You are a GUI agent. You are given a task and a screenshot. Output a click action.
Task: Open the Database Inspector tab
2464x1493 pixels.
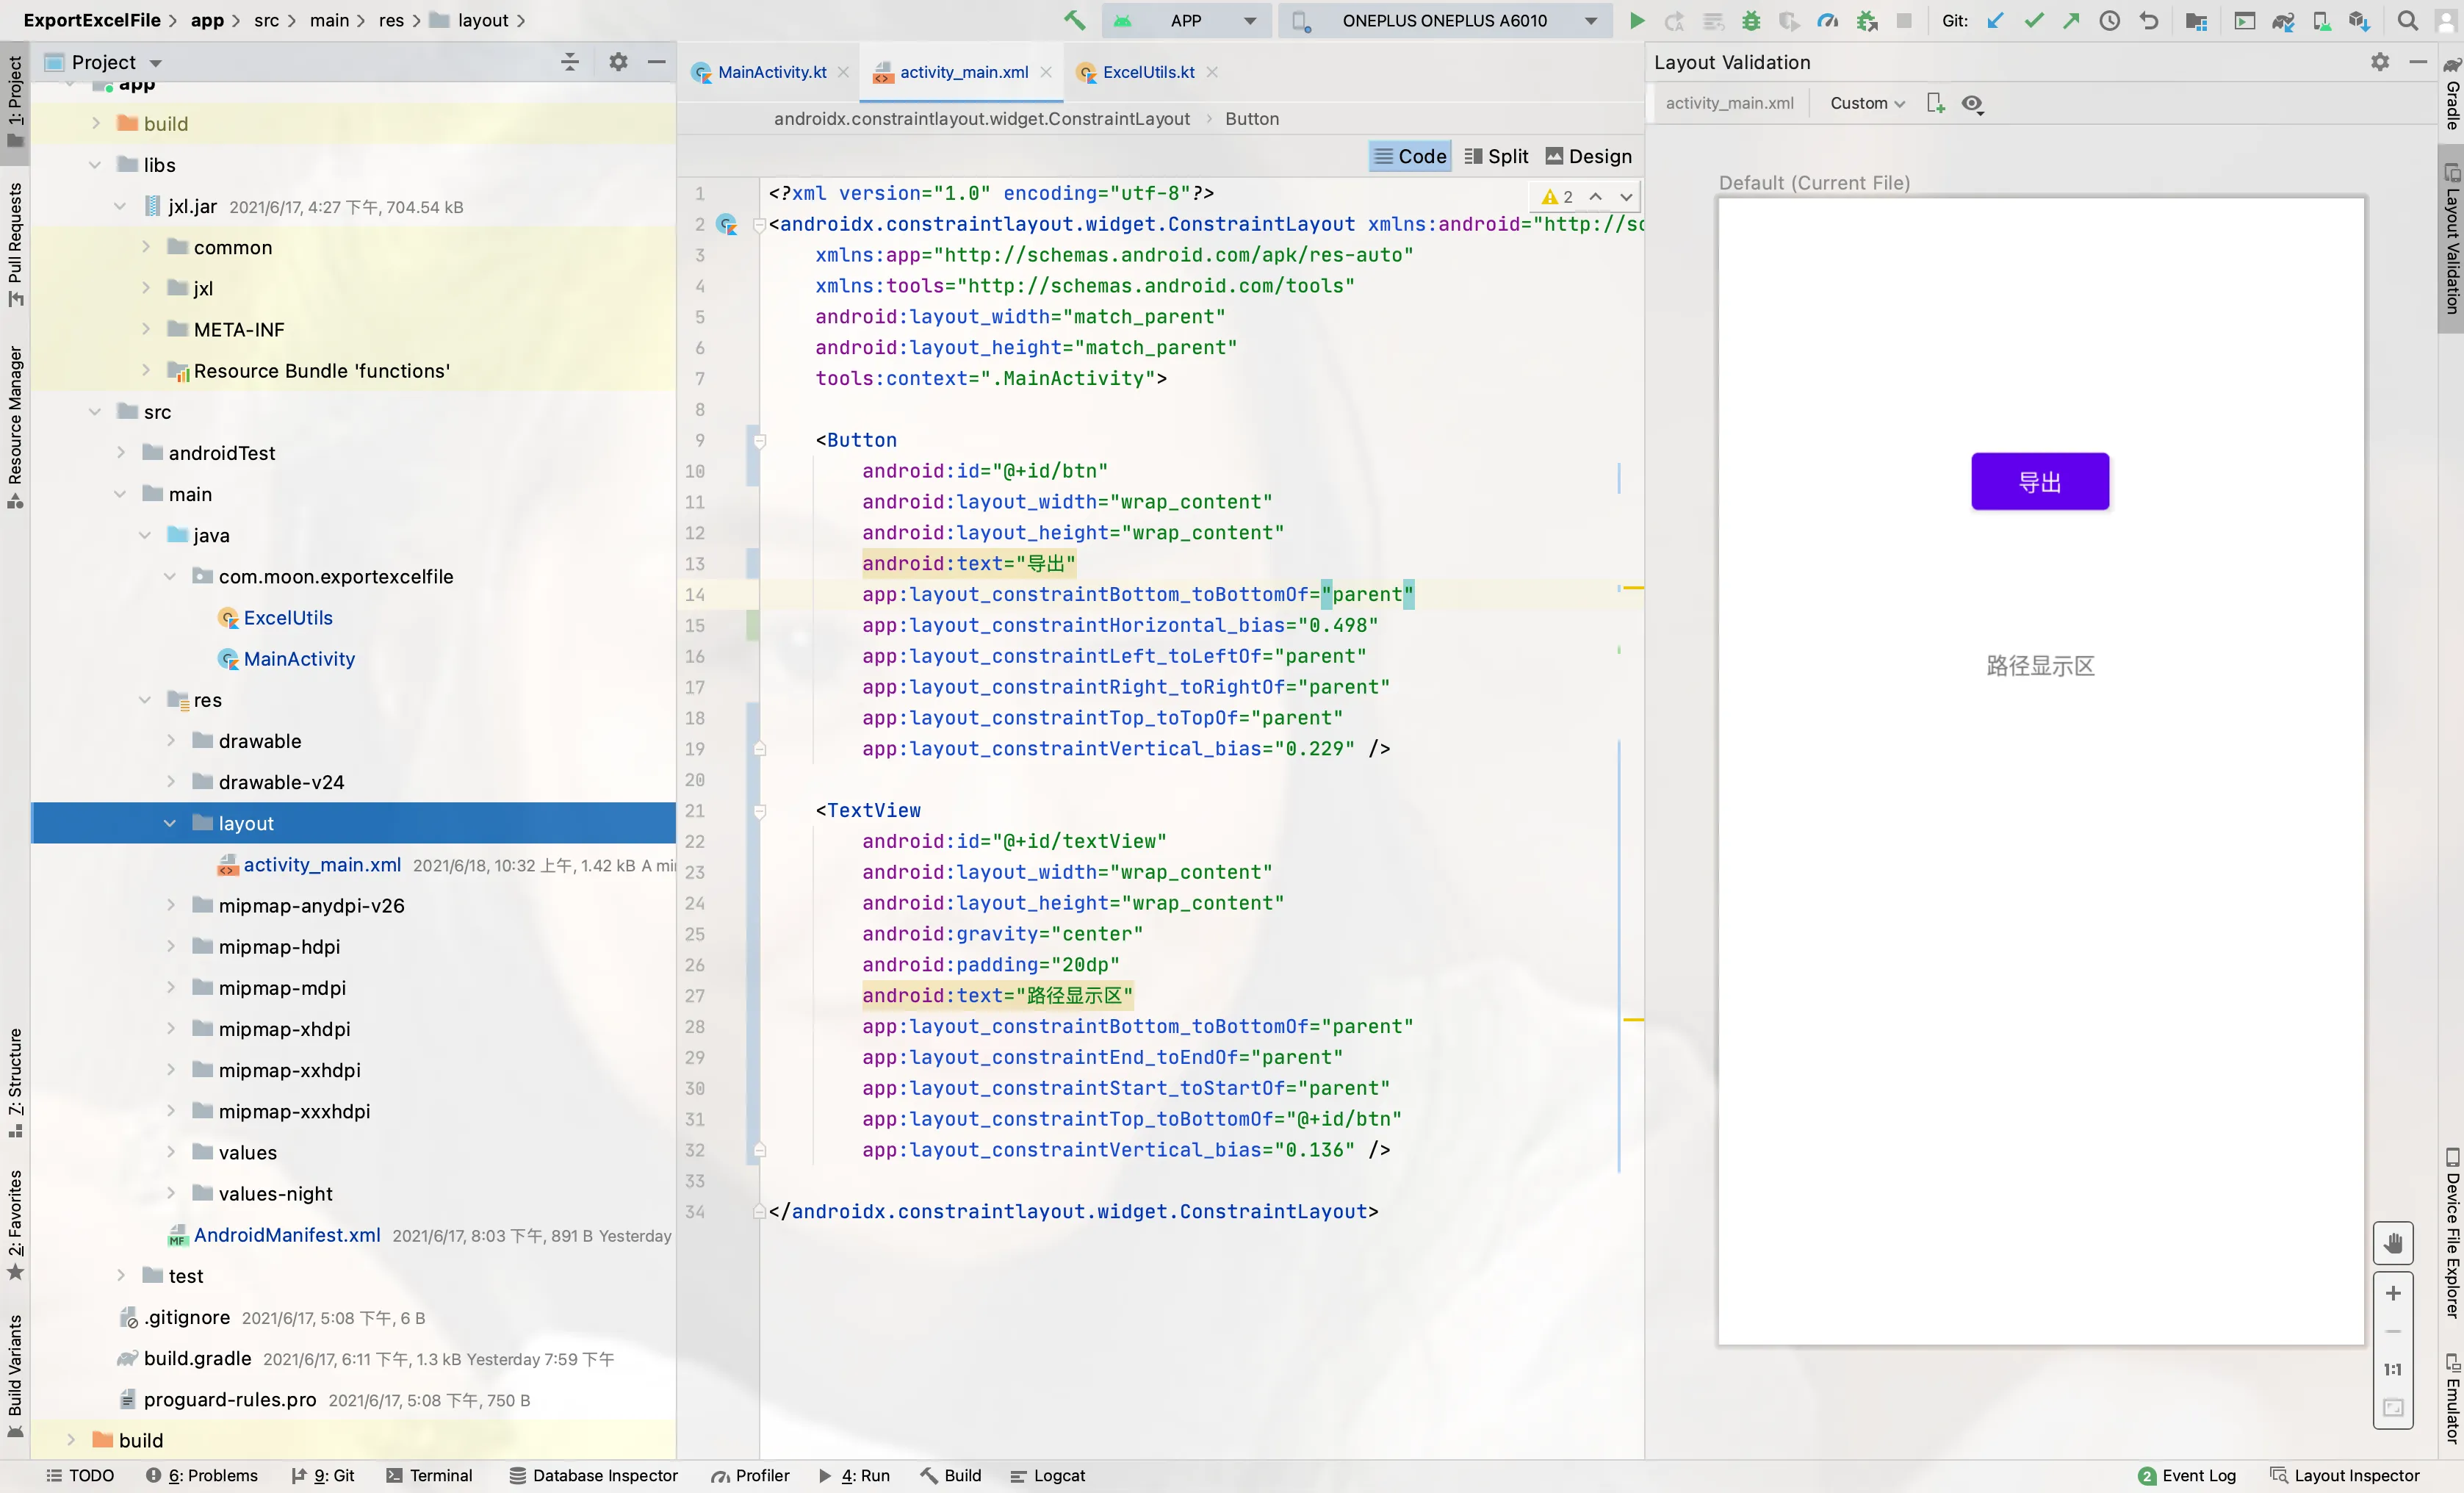[593, 1475]
